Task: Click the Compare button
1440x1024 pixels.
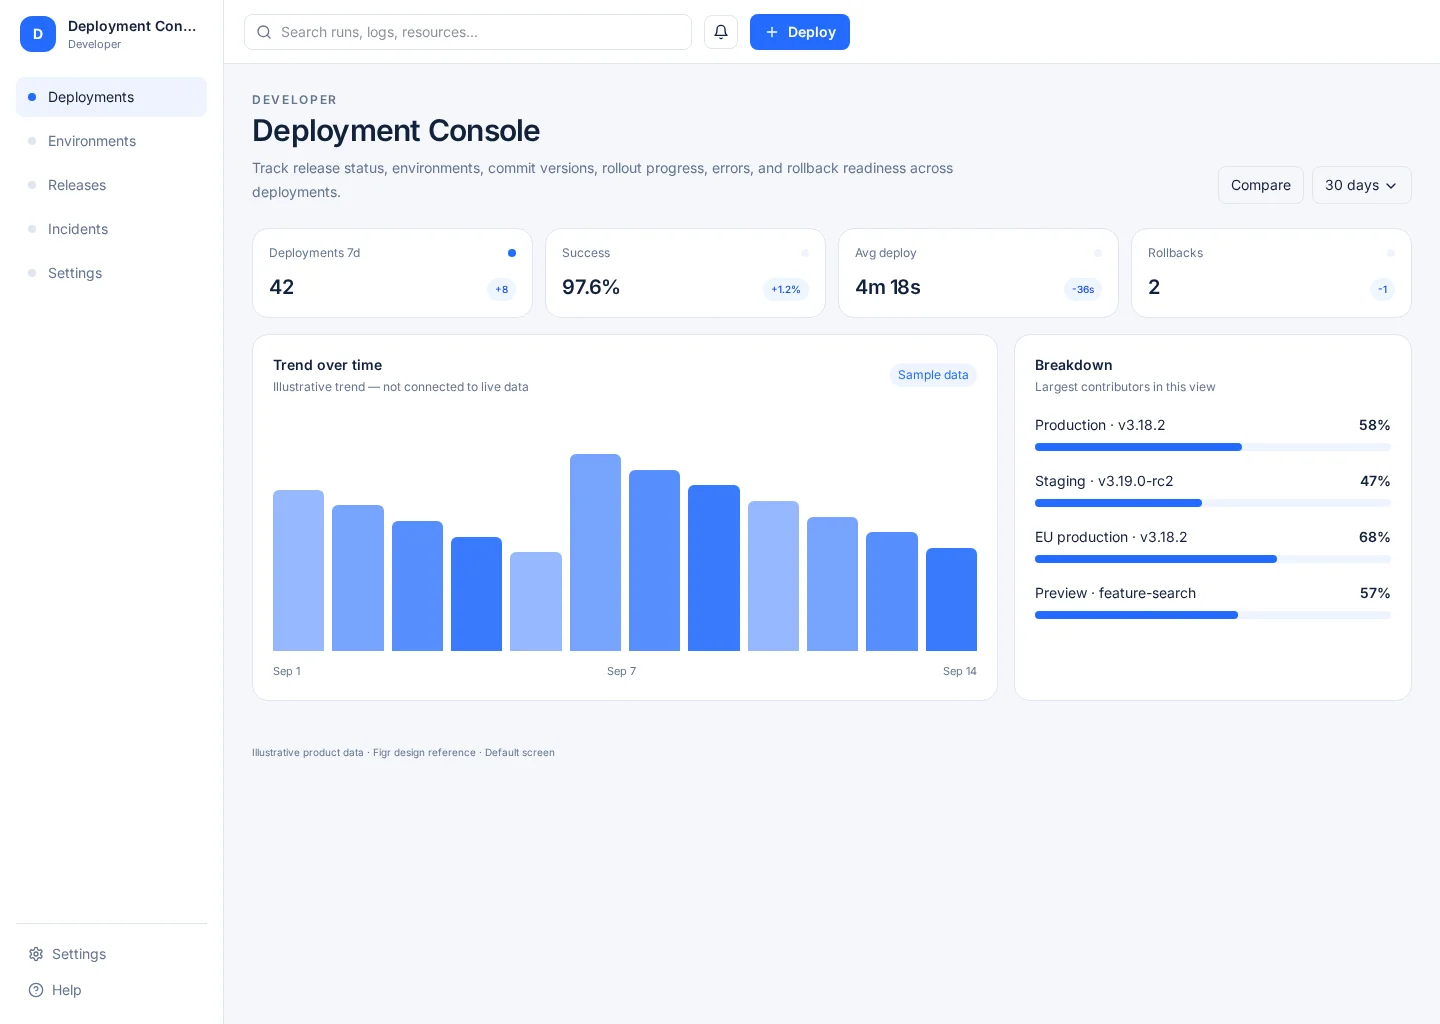Action: 1260,185
